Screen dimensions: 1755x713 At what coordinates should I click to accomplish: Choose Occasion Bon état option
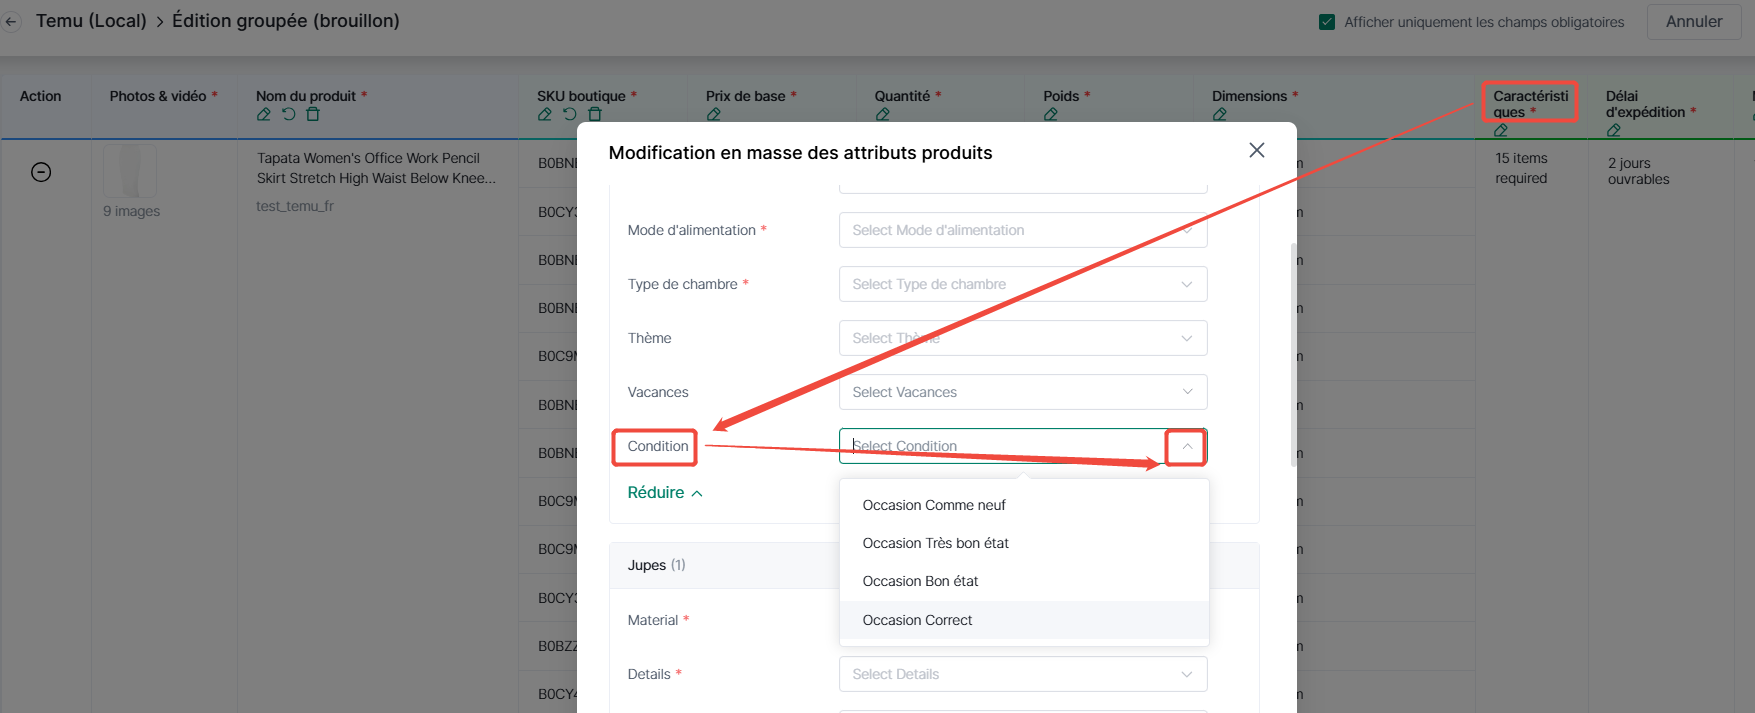point(1024,581)
